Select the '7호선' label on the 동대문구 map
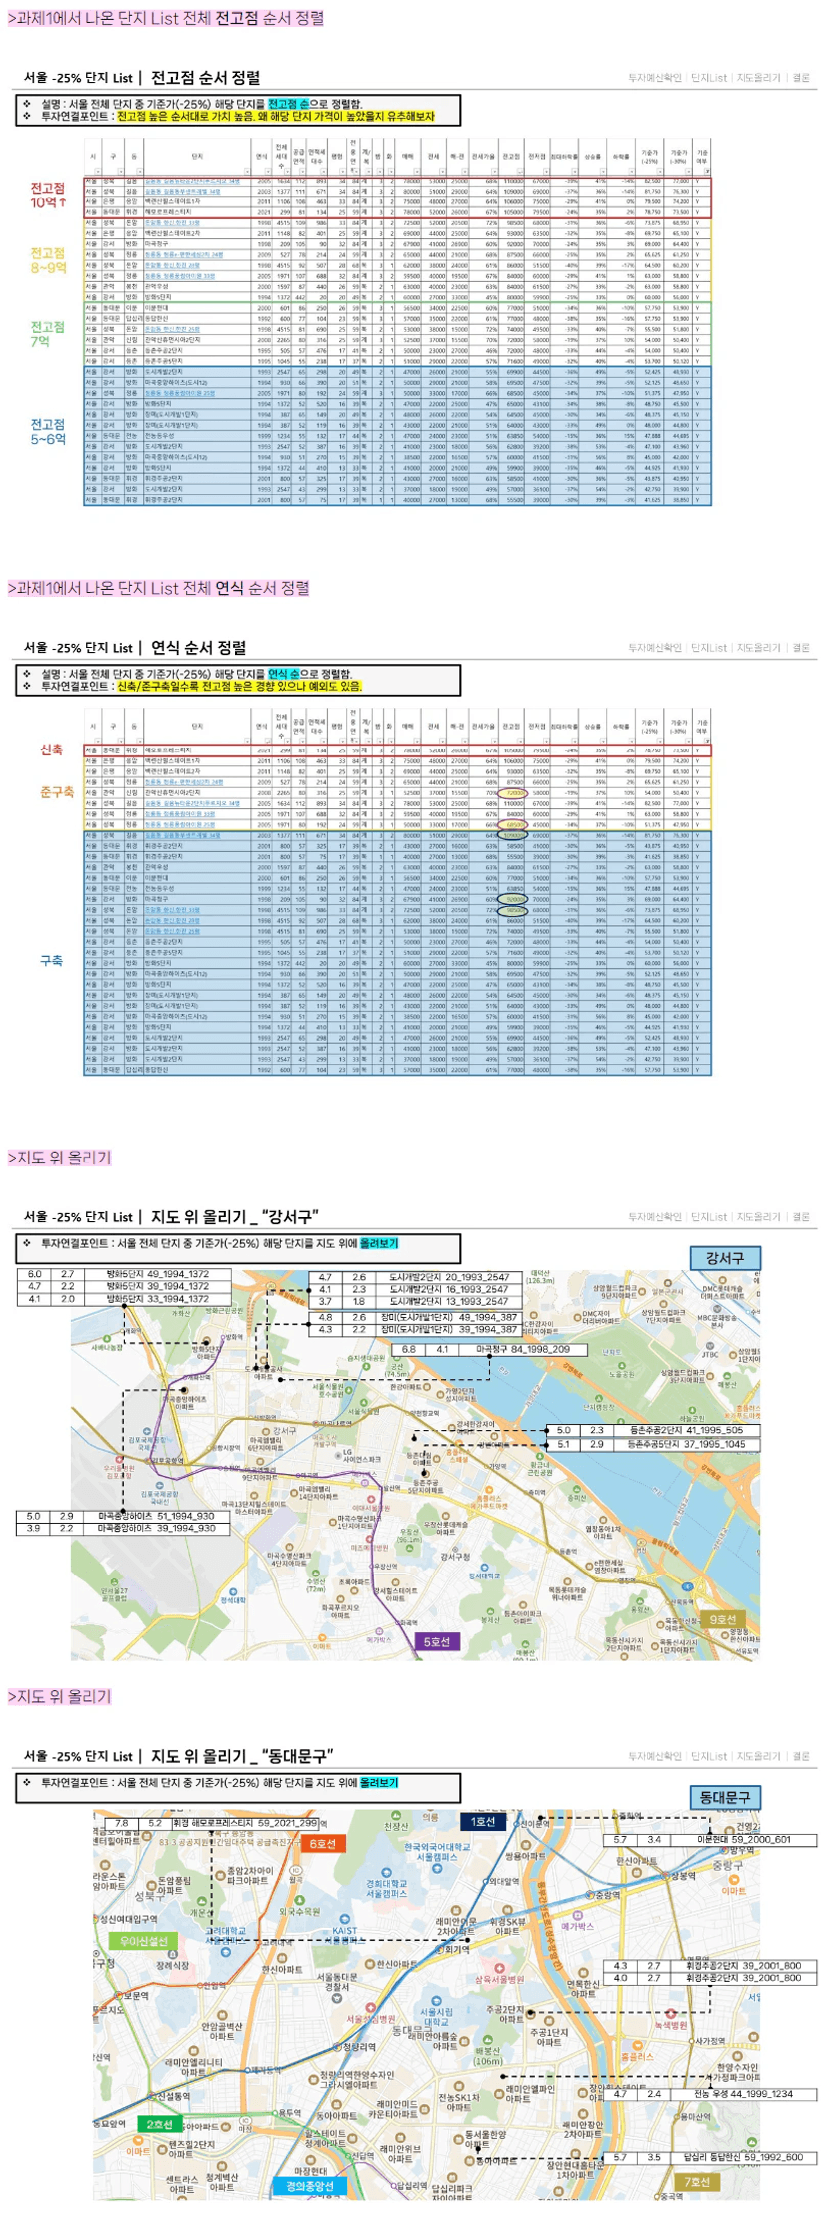 pyautogui.click(x=696, y=2182)
